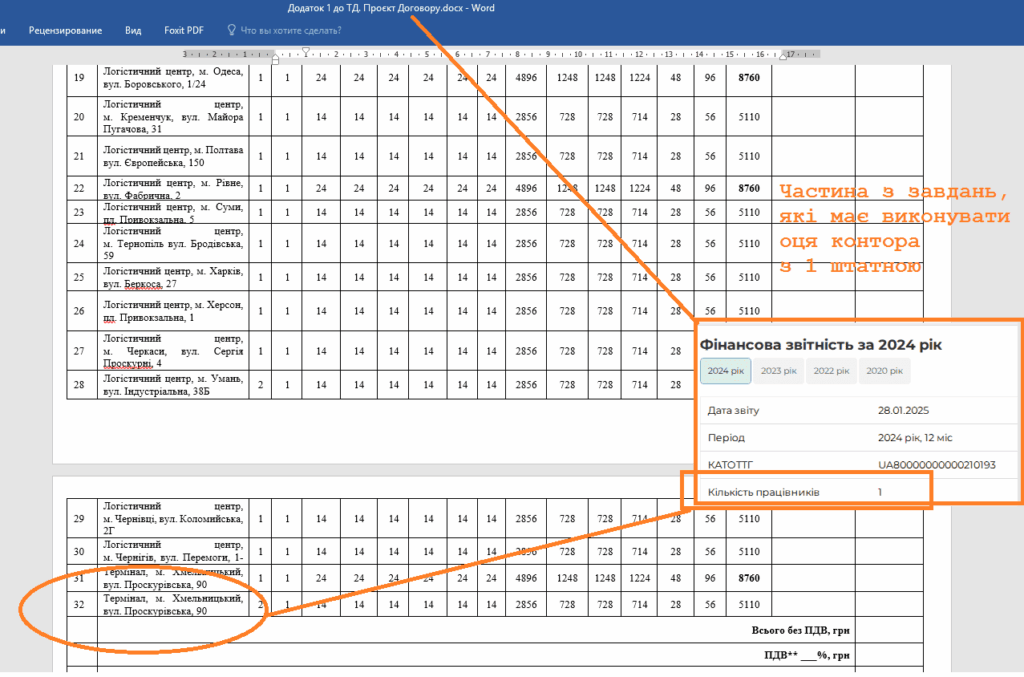The image size is (1024, 677).
Task: Open the 2020 рік financial report
Action: pyautogui.click(x=884, y=371)
